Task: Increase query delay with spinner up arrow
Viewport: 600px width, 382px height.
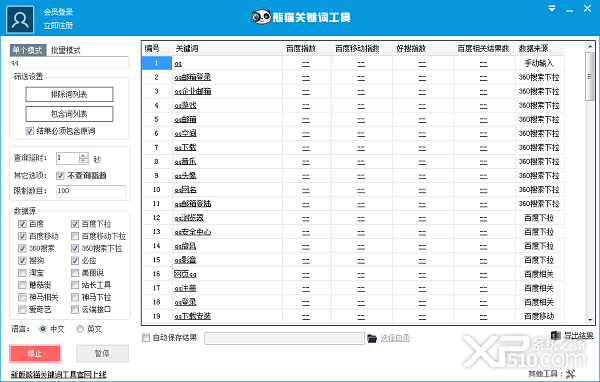Action: coord(83,155)
